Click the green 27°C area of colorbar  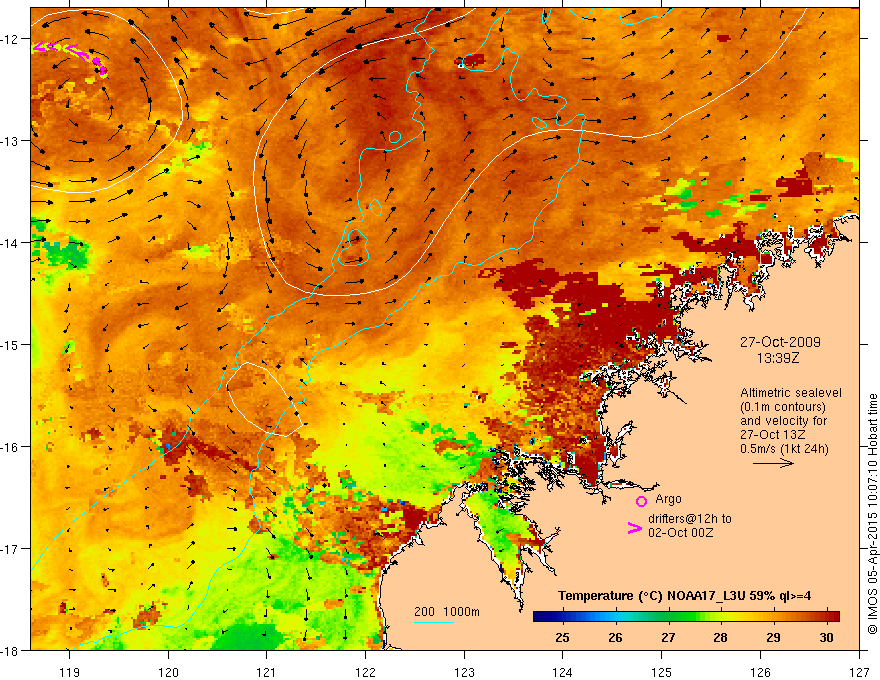click(x=668, y=617)
